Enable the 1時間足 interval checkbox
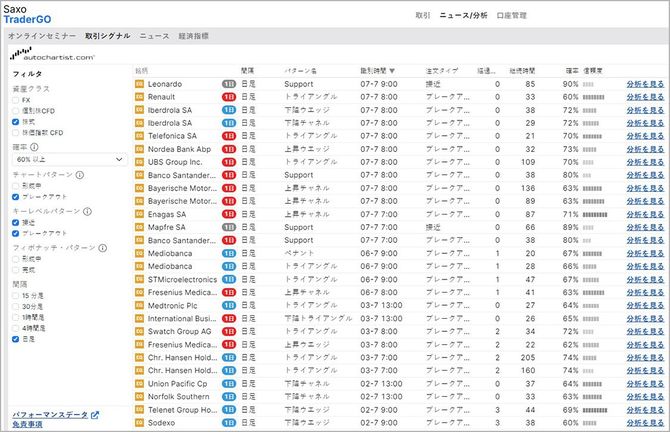Viewport: 670px width, 432px height. point(16,317)
